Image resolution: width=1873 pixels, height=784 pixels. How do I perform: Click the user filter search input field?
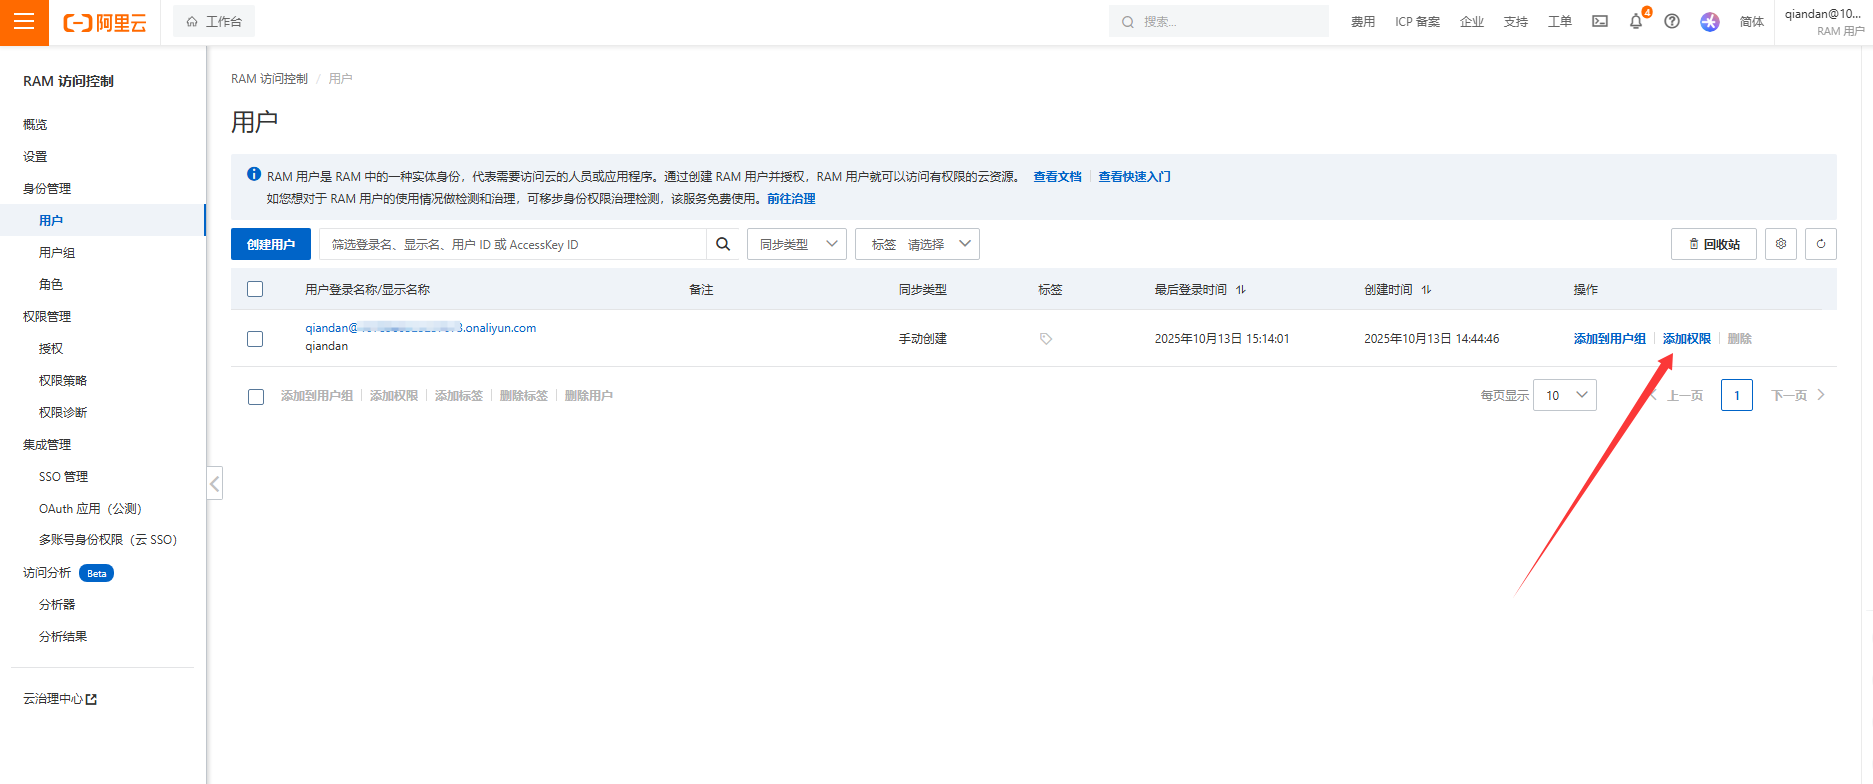[x=513, y=244]
